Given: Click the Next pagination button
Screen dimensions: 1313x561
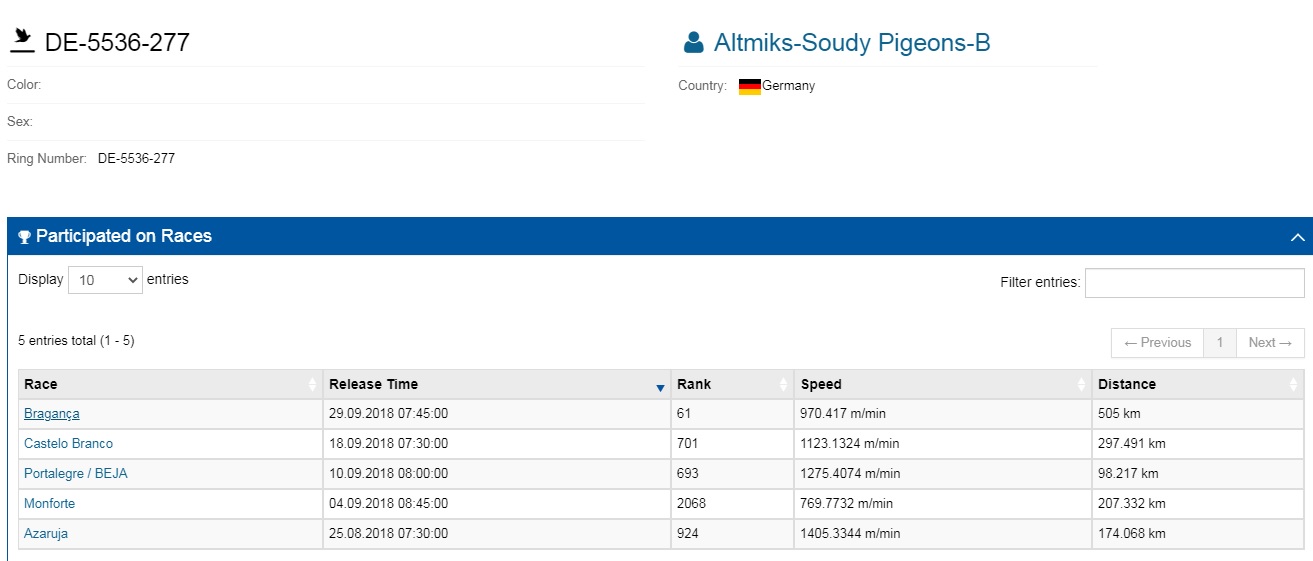Looking at the screenshot, I should click(1270, 343).
